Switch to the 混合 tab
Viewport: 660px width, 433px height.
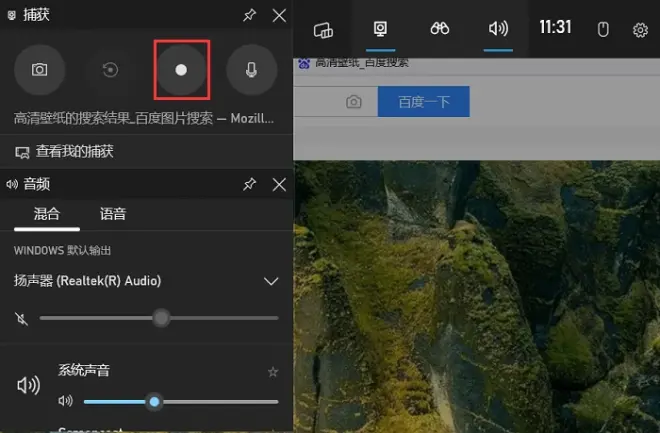(x=47, y=214)
